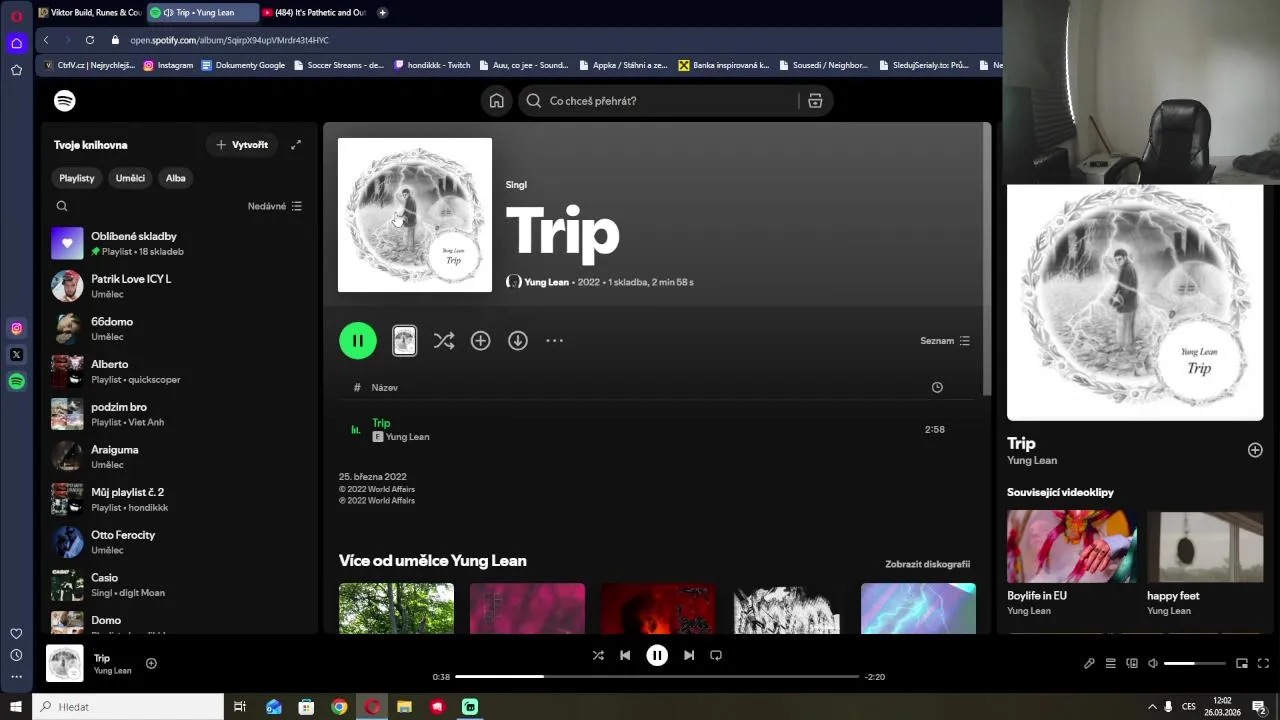Select the Playlisty filter chip

point(77,178)
